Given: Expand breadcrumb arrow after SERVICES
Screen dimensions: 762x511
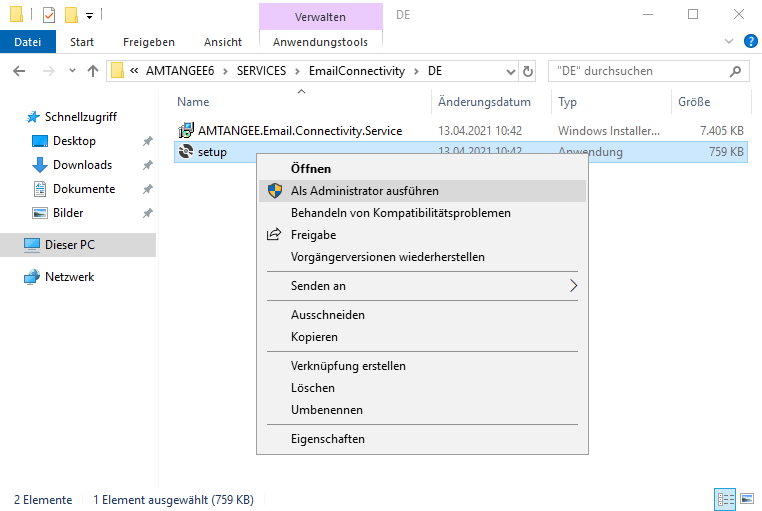Looking at the screenshot, I should click(x=297, y=71).
